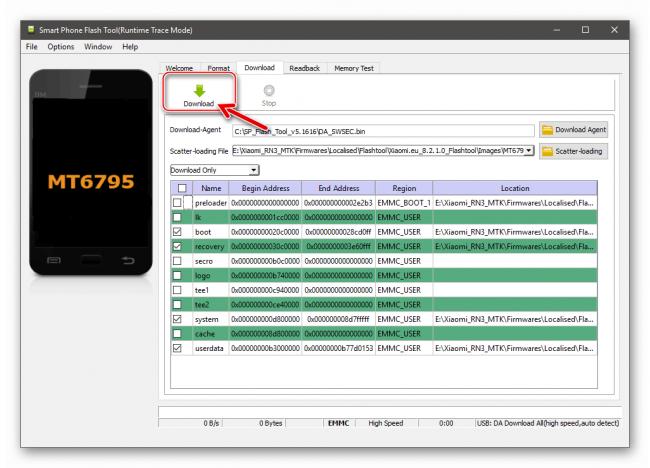Click the Stop icon button
The width and height of the screenshot is (650, 468).
(269, 95)
